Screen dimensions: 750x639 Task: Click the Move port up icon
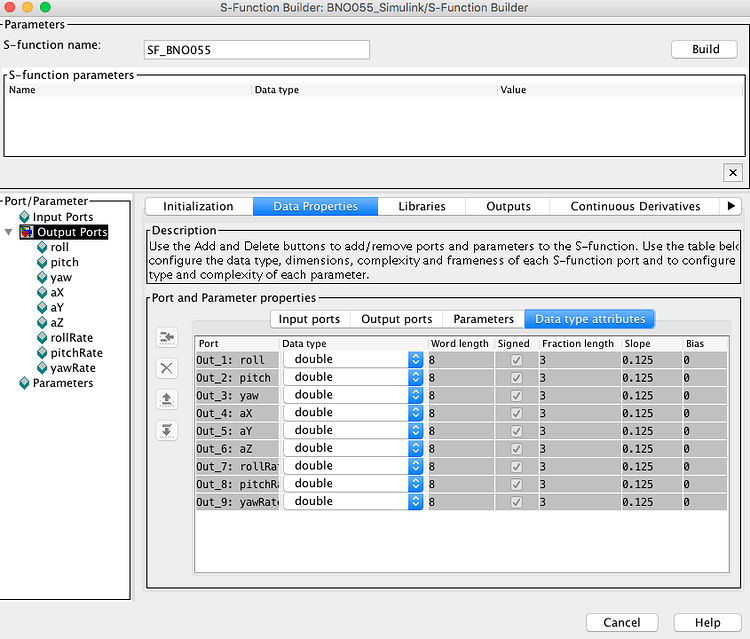(166, 399)
